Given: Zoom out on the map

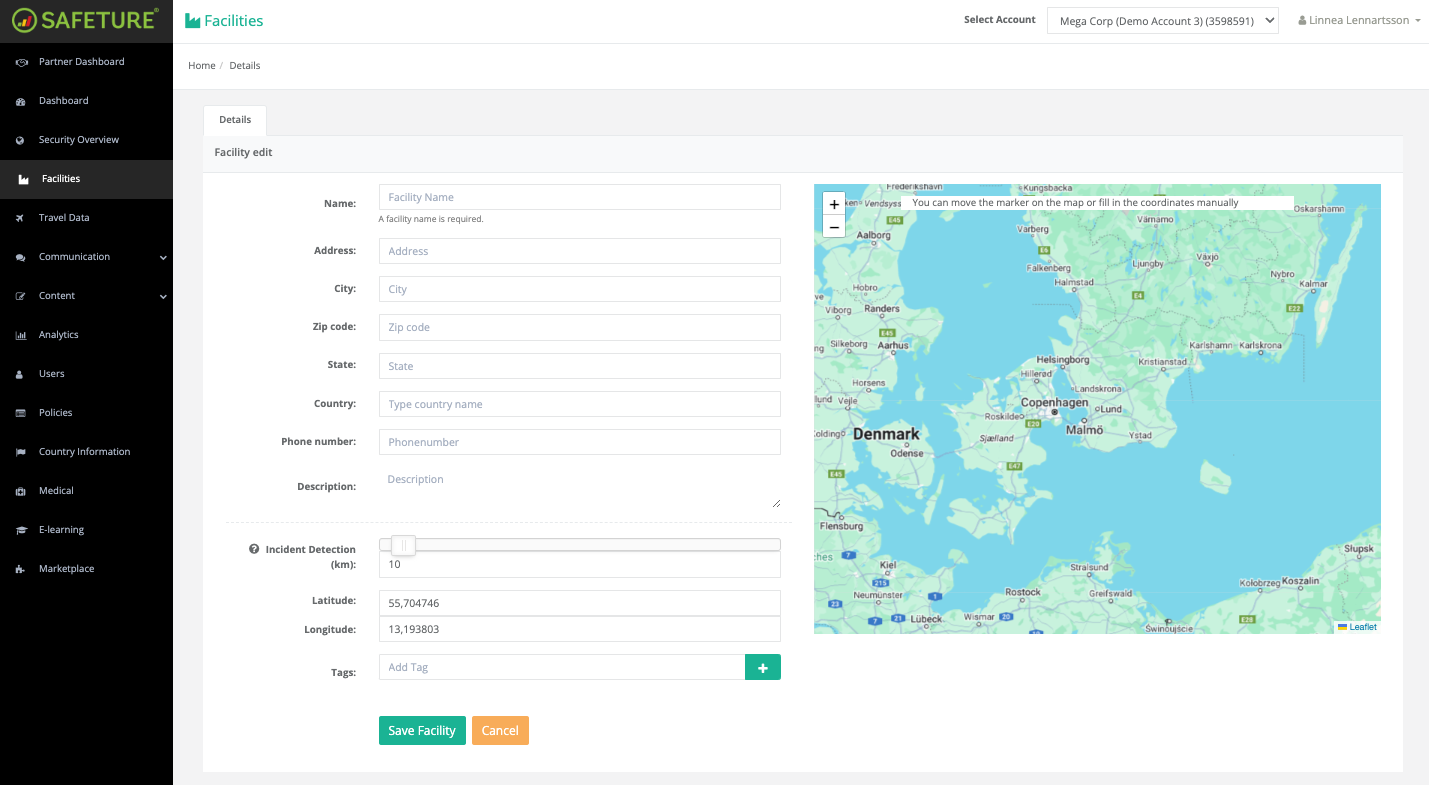Looking at the screenshot, I should pos(834,227).
